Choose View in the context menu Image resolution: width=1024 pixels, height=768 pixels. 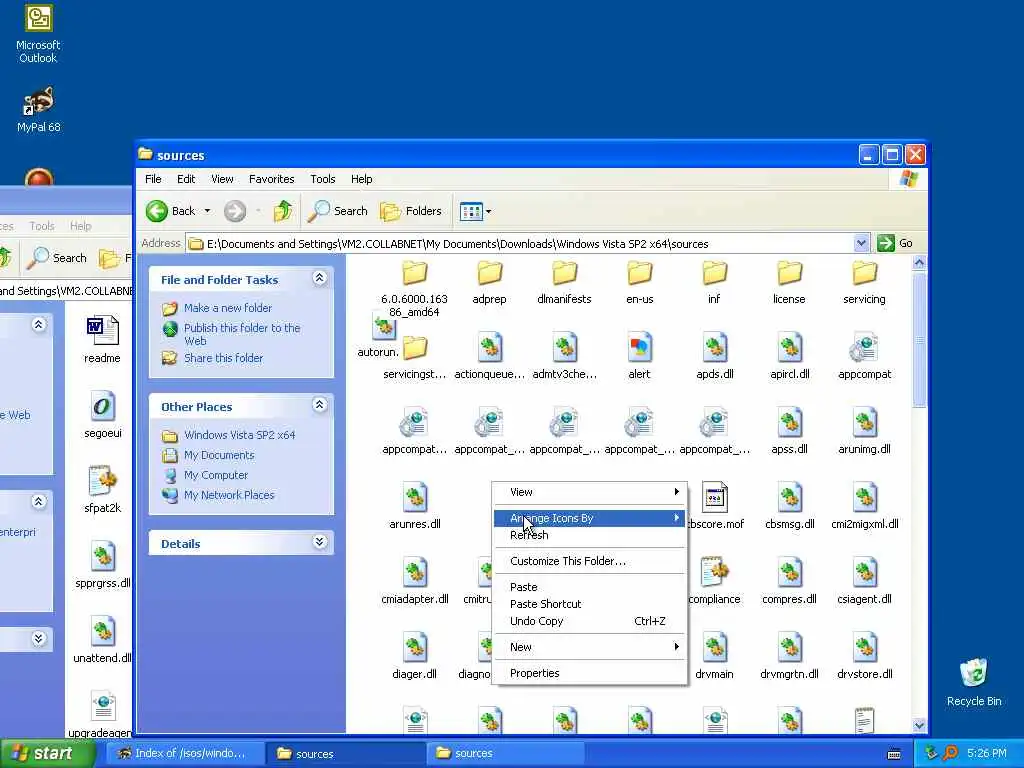point(588,492)
